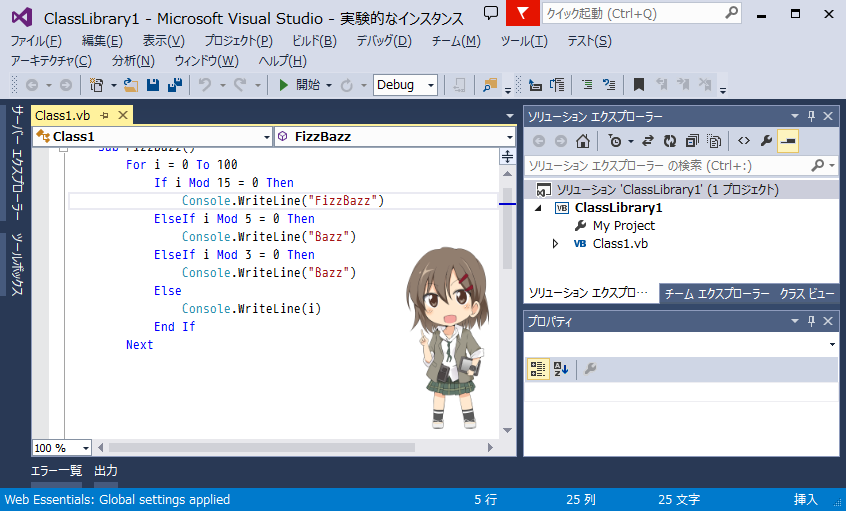Open the Debug configuration dropdown
The width and height of the screenshot is (846, 511).
[406, 85]
